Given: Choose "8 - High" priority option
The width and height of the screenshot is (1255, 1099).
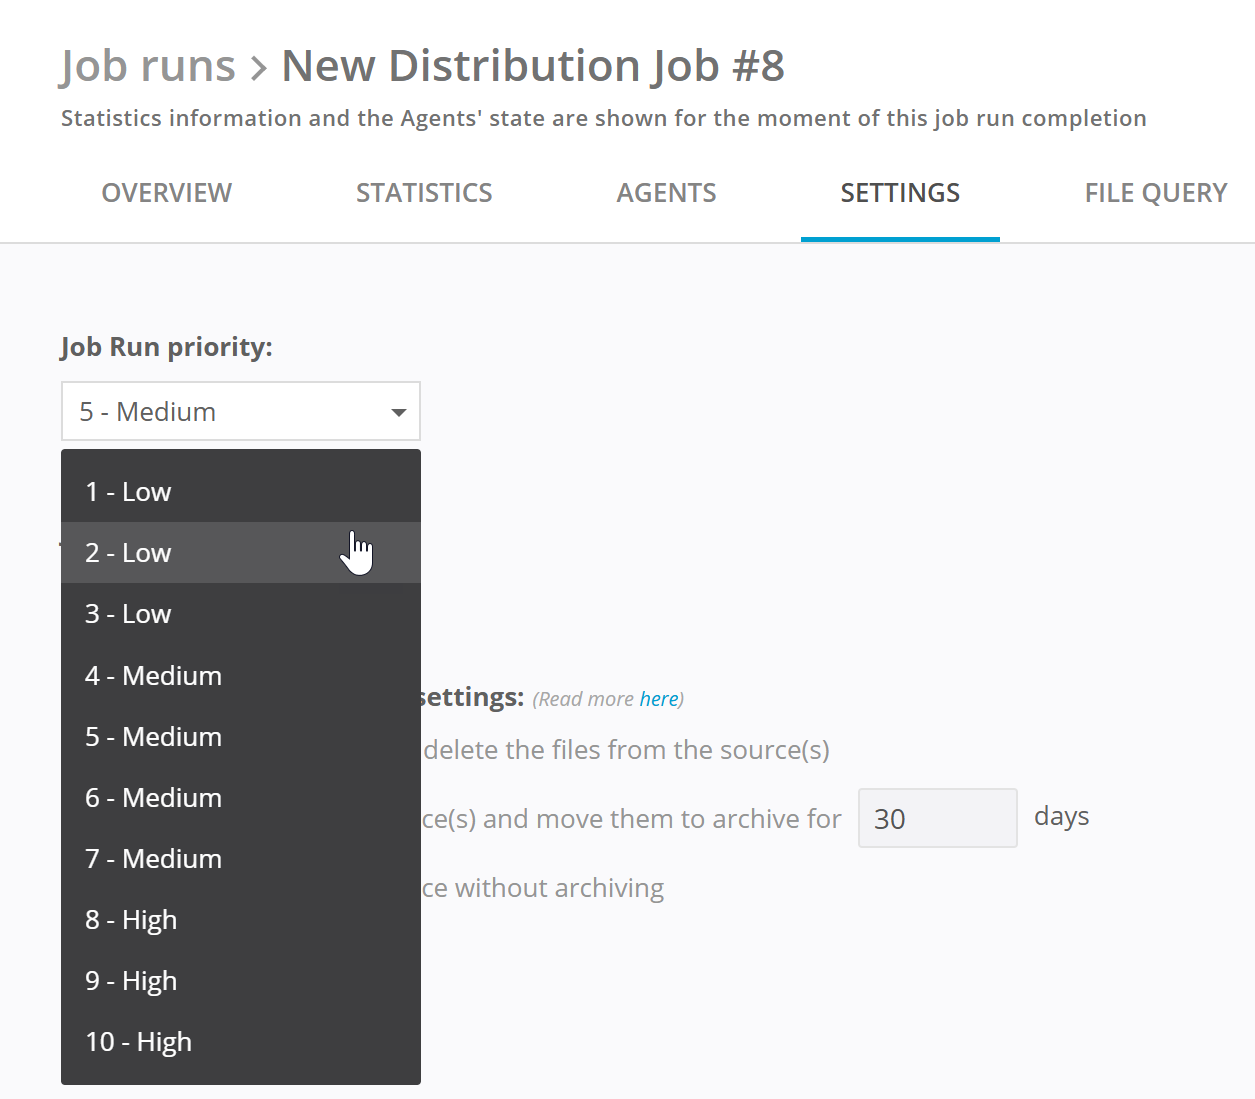Looking at the screenshot, I should 240,920.
